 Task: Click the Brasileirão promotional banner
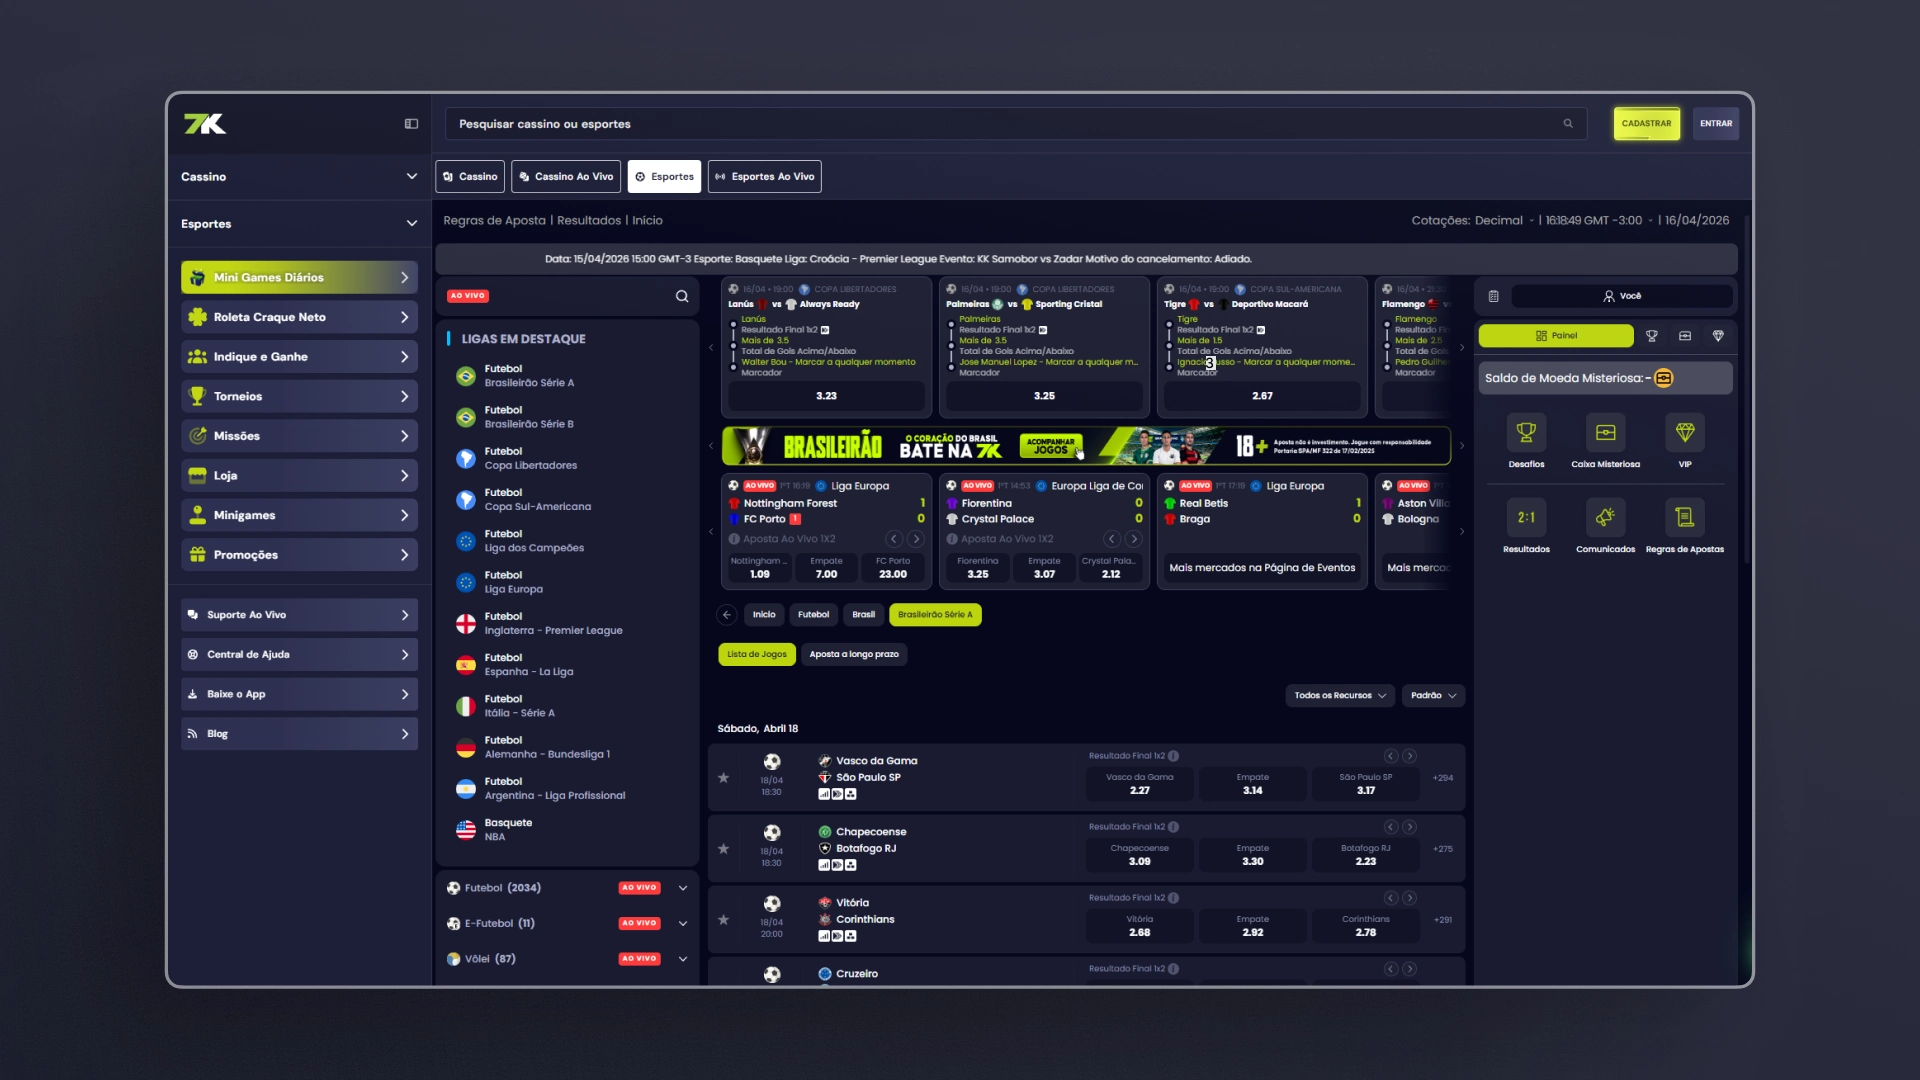tap(1086, 446)
